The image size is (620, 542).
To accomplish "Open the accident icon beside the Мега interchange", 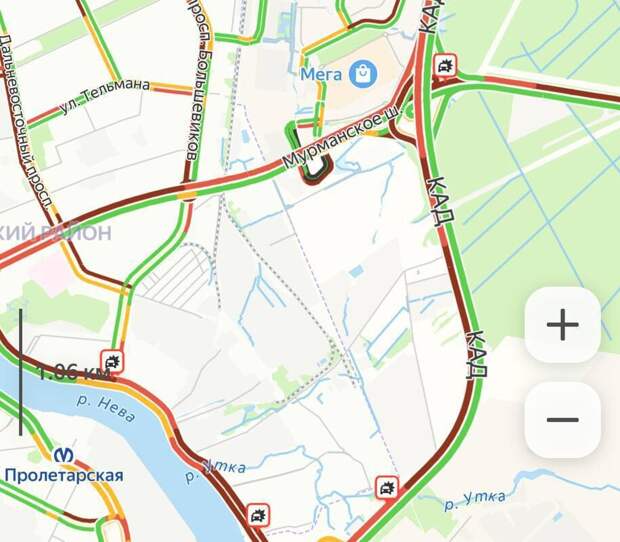I will click(446, 65).
